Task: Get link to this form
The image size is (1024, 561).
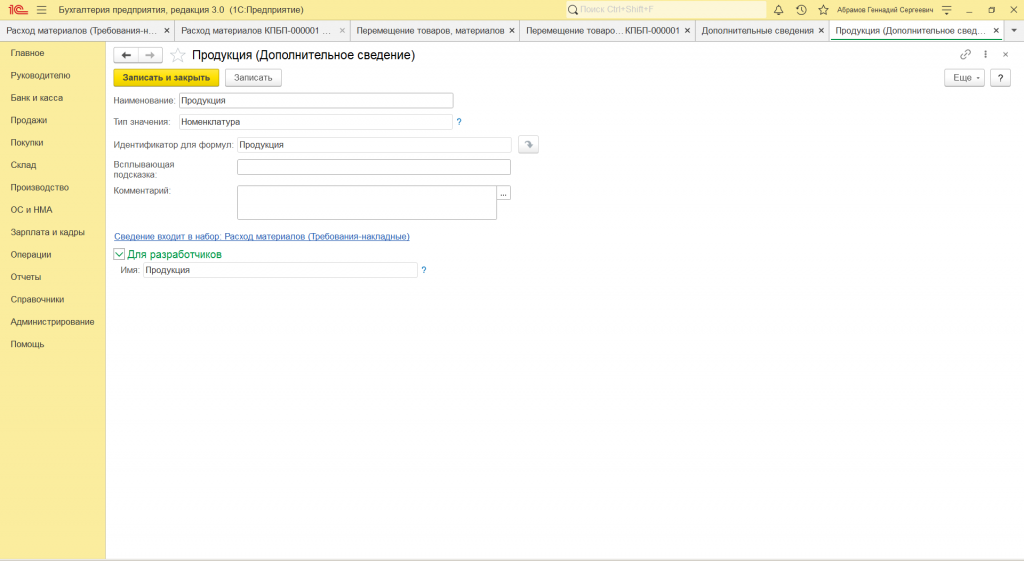Action: [x=965, y=54]
